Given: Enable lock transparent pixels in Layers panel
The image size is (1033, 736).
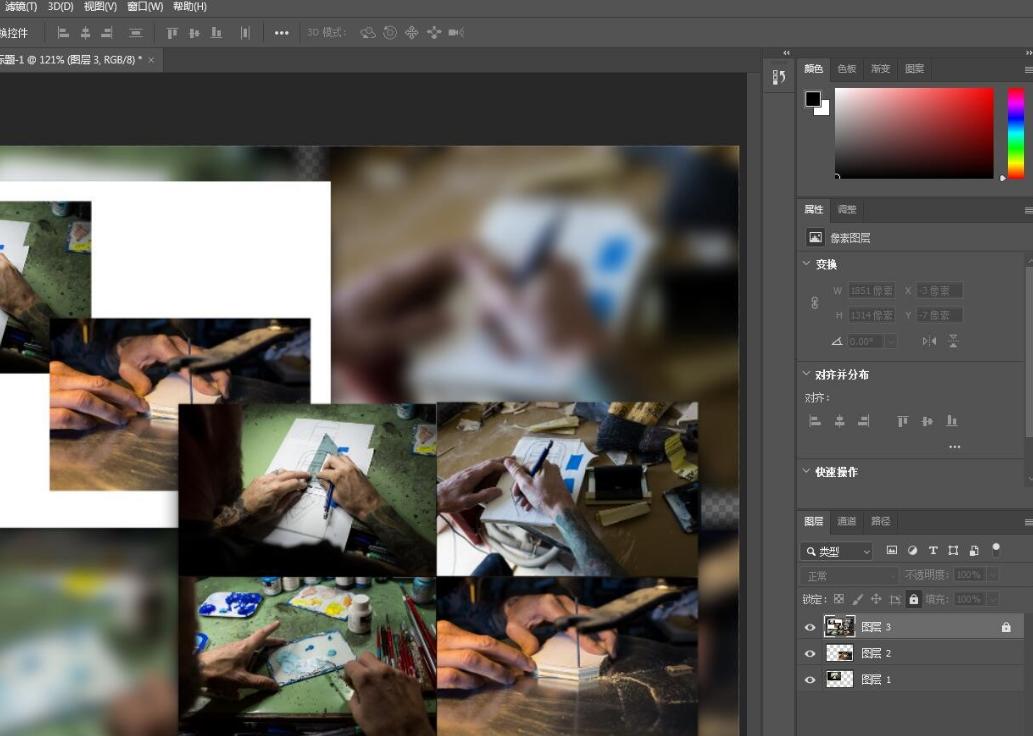Looking at the screenshot, I should click(838, 598).
